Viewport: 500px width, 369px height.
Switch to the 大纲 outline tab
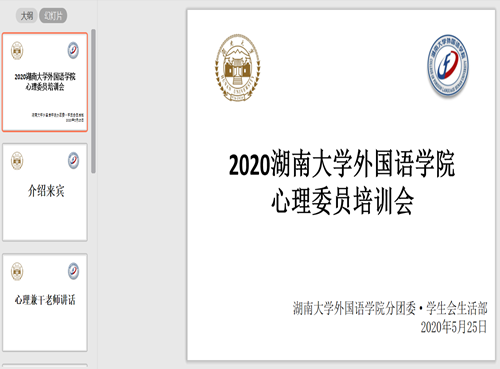pyautogui.click(x=27, y=16)
